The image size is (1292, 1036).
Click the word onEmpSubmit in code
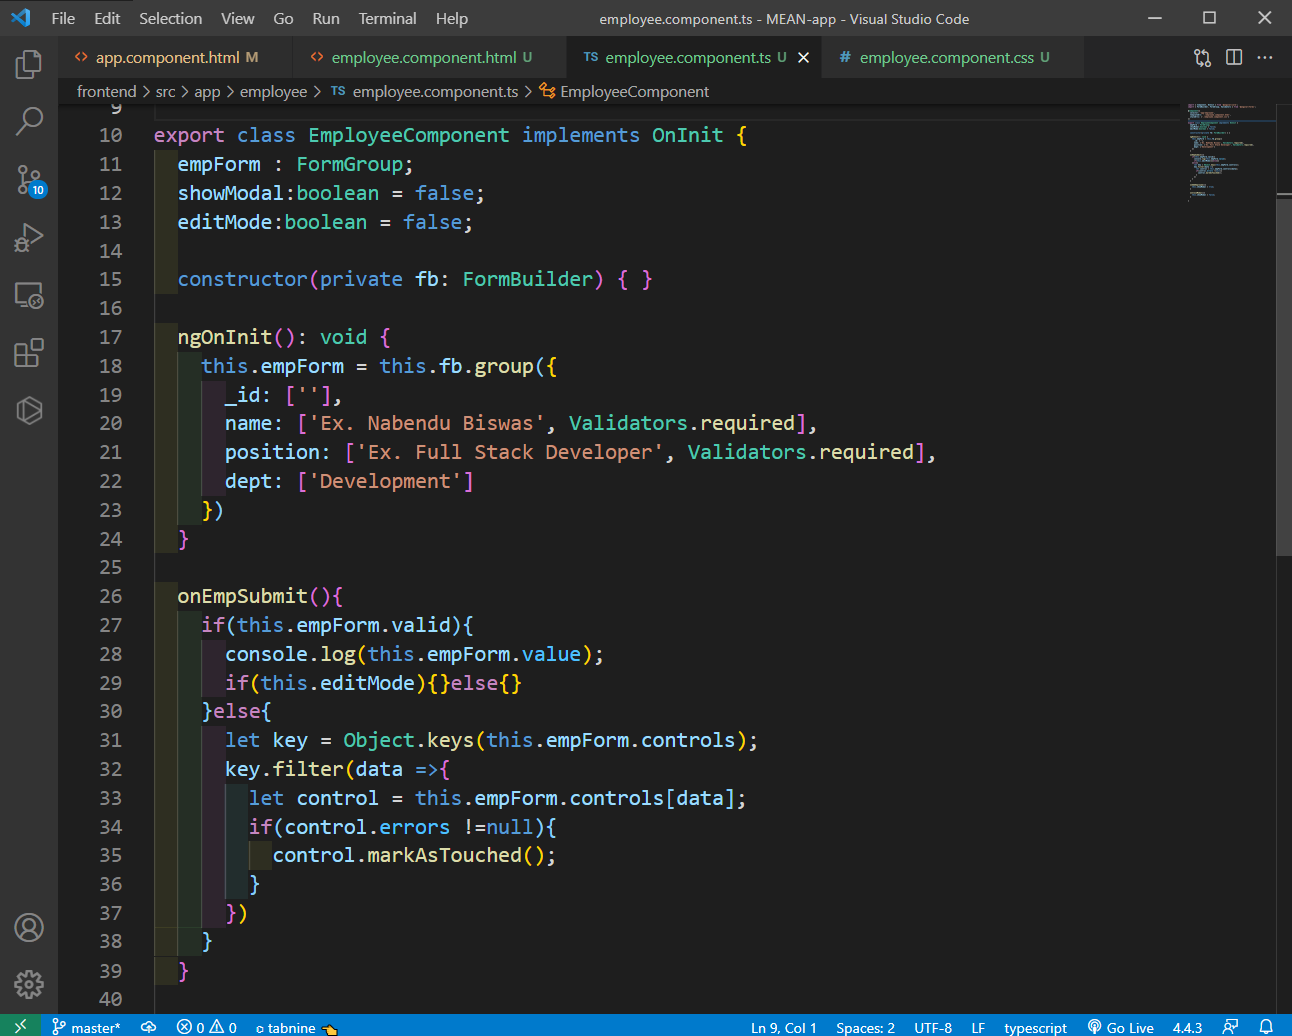point(243,596)
